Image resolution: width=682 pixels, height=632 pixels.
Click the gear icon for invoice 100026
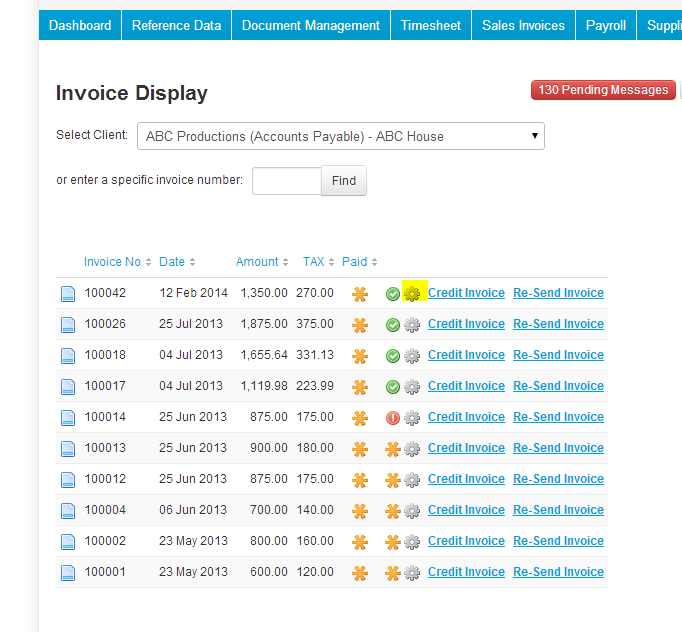tap(412, 325)
